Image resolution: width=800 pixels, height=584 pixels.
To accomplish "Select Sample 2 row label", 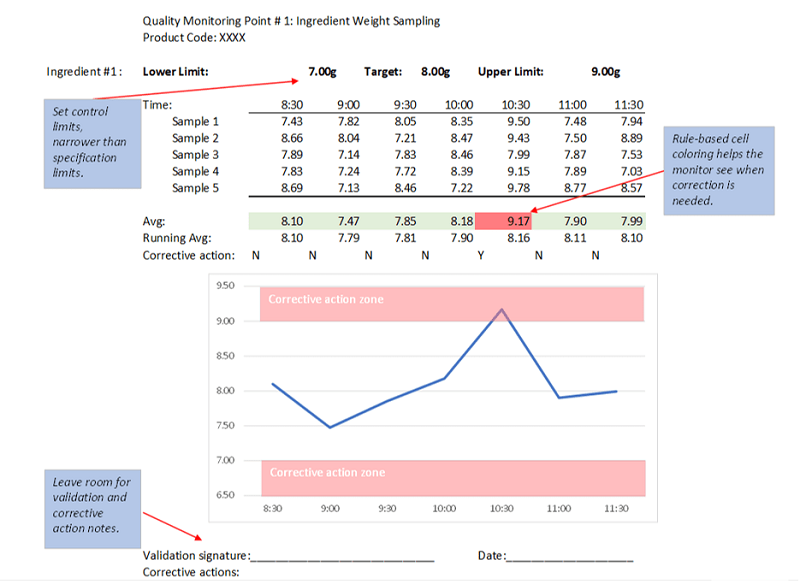I will [195, 138].
